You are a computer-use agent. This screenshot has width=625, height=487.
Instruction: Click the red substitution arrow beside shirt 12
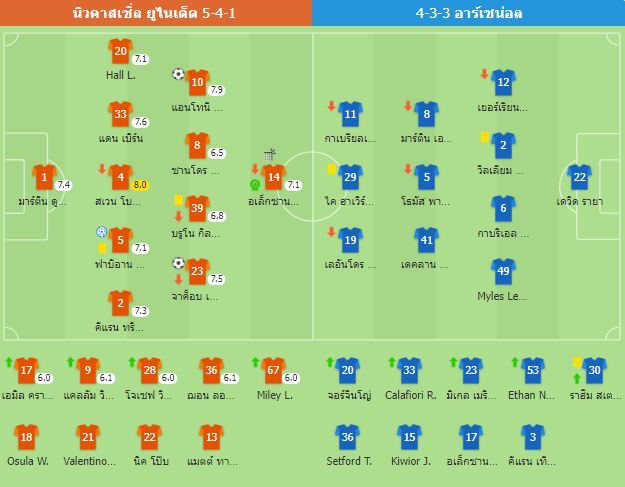coord(484,74)
